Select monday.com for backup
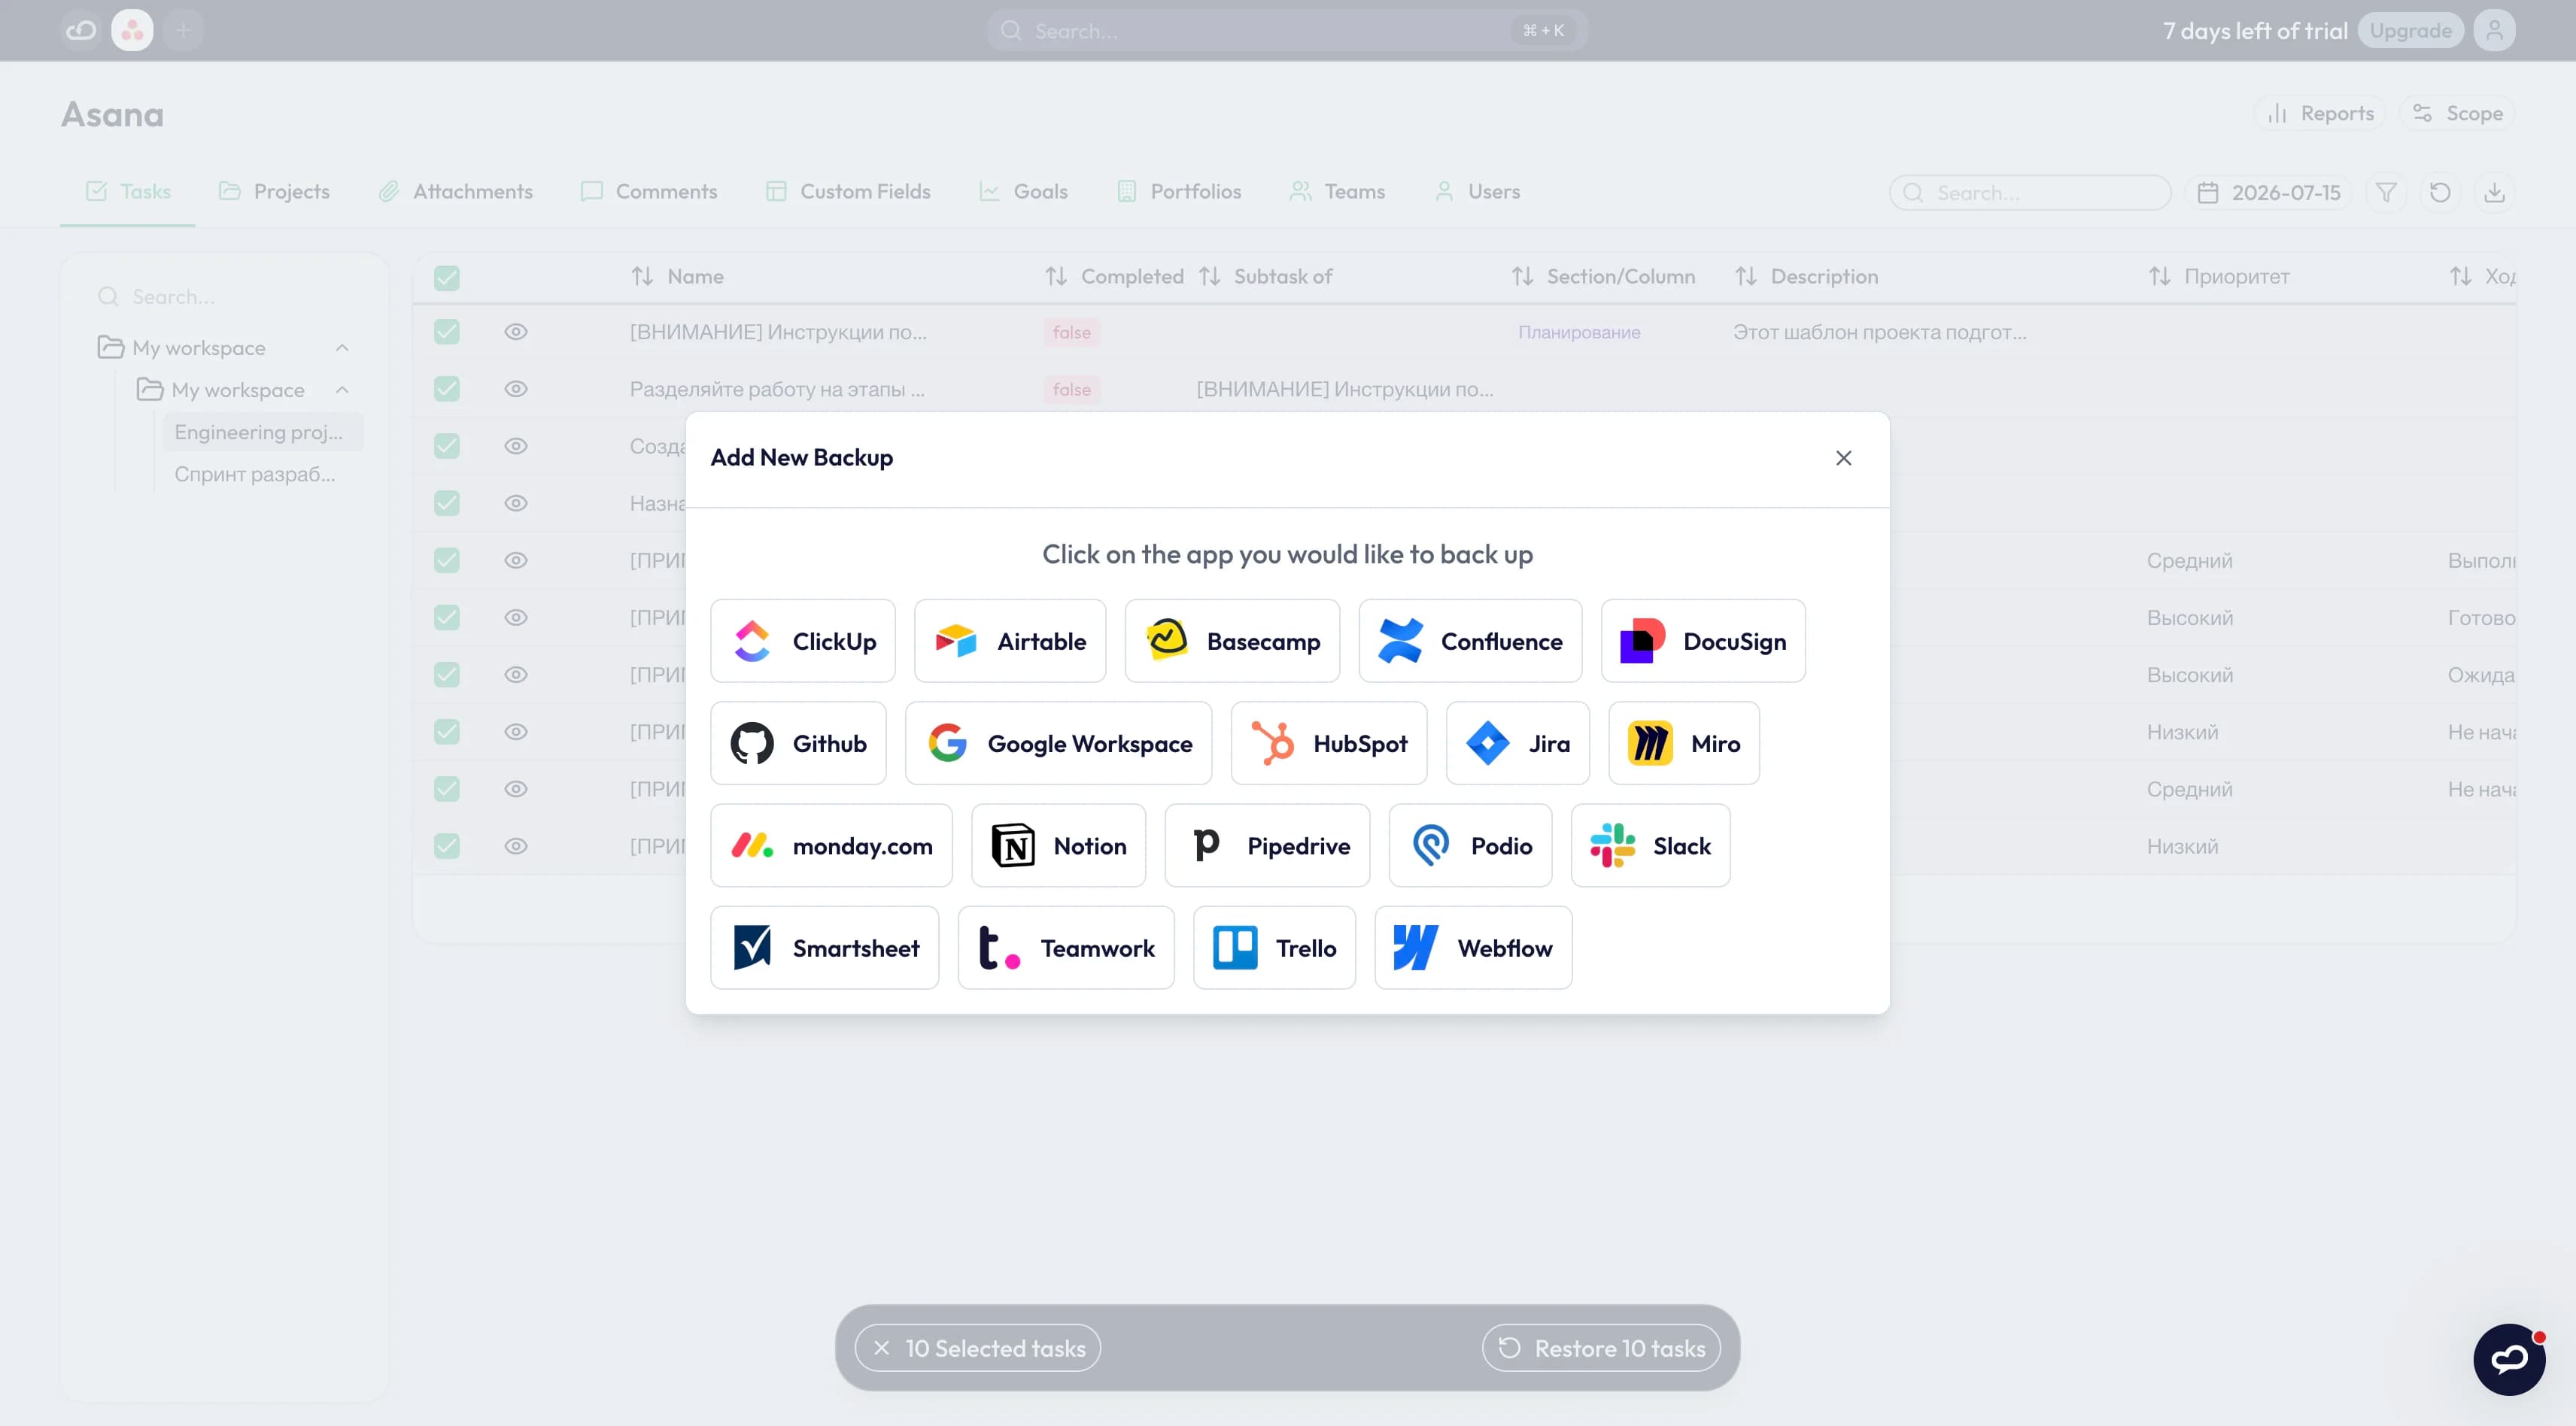This screenshot has width=2576, height=1426. [x=831, y=845]
